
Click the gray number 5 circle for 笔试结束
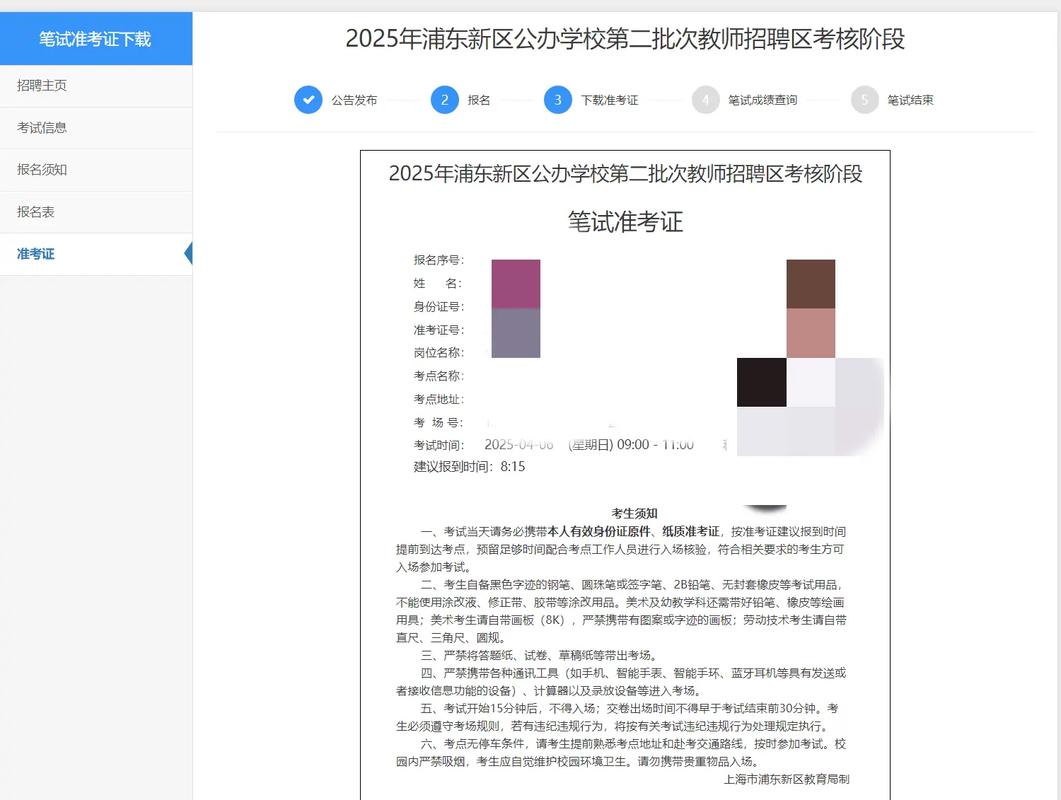click(x=863, y=100)
